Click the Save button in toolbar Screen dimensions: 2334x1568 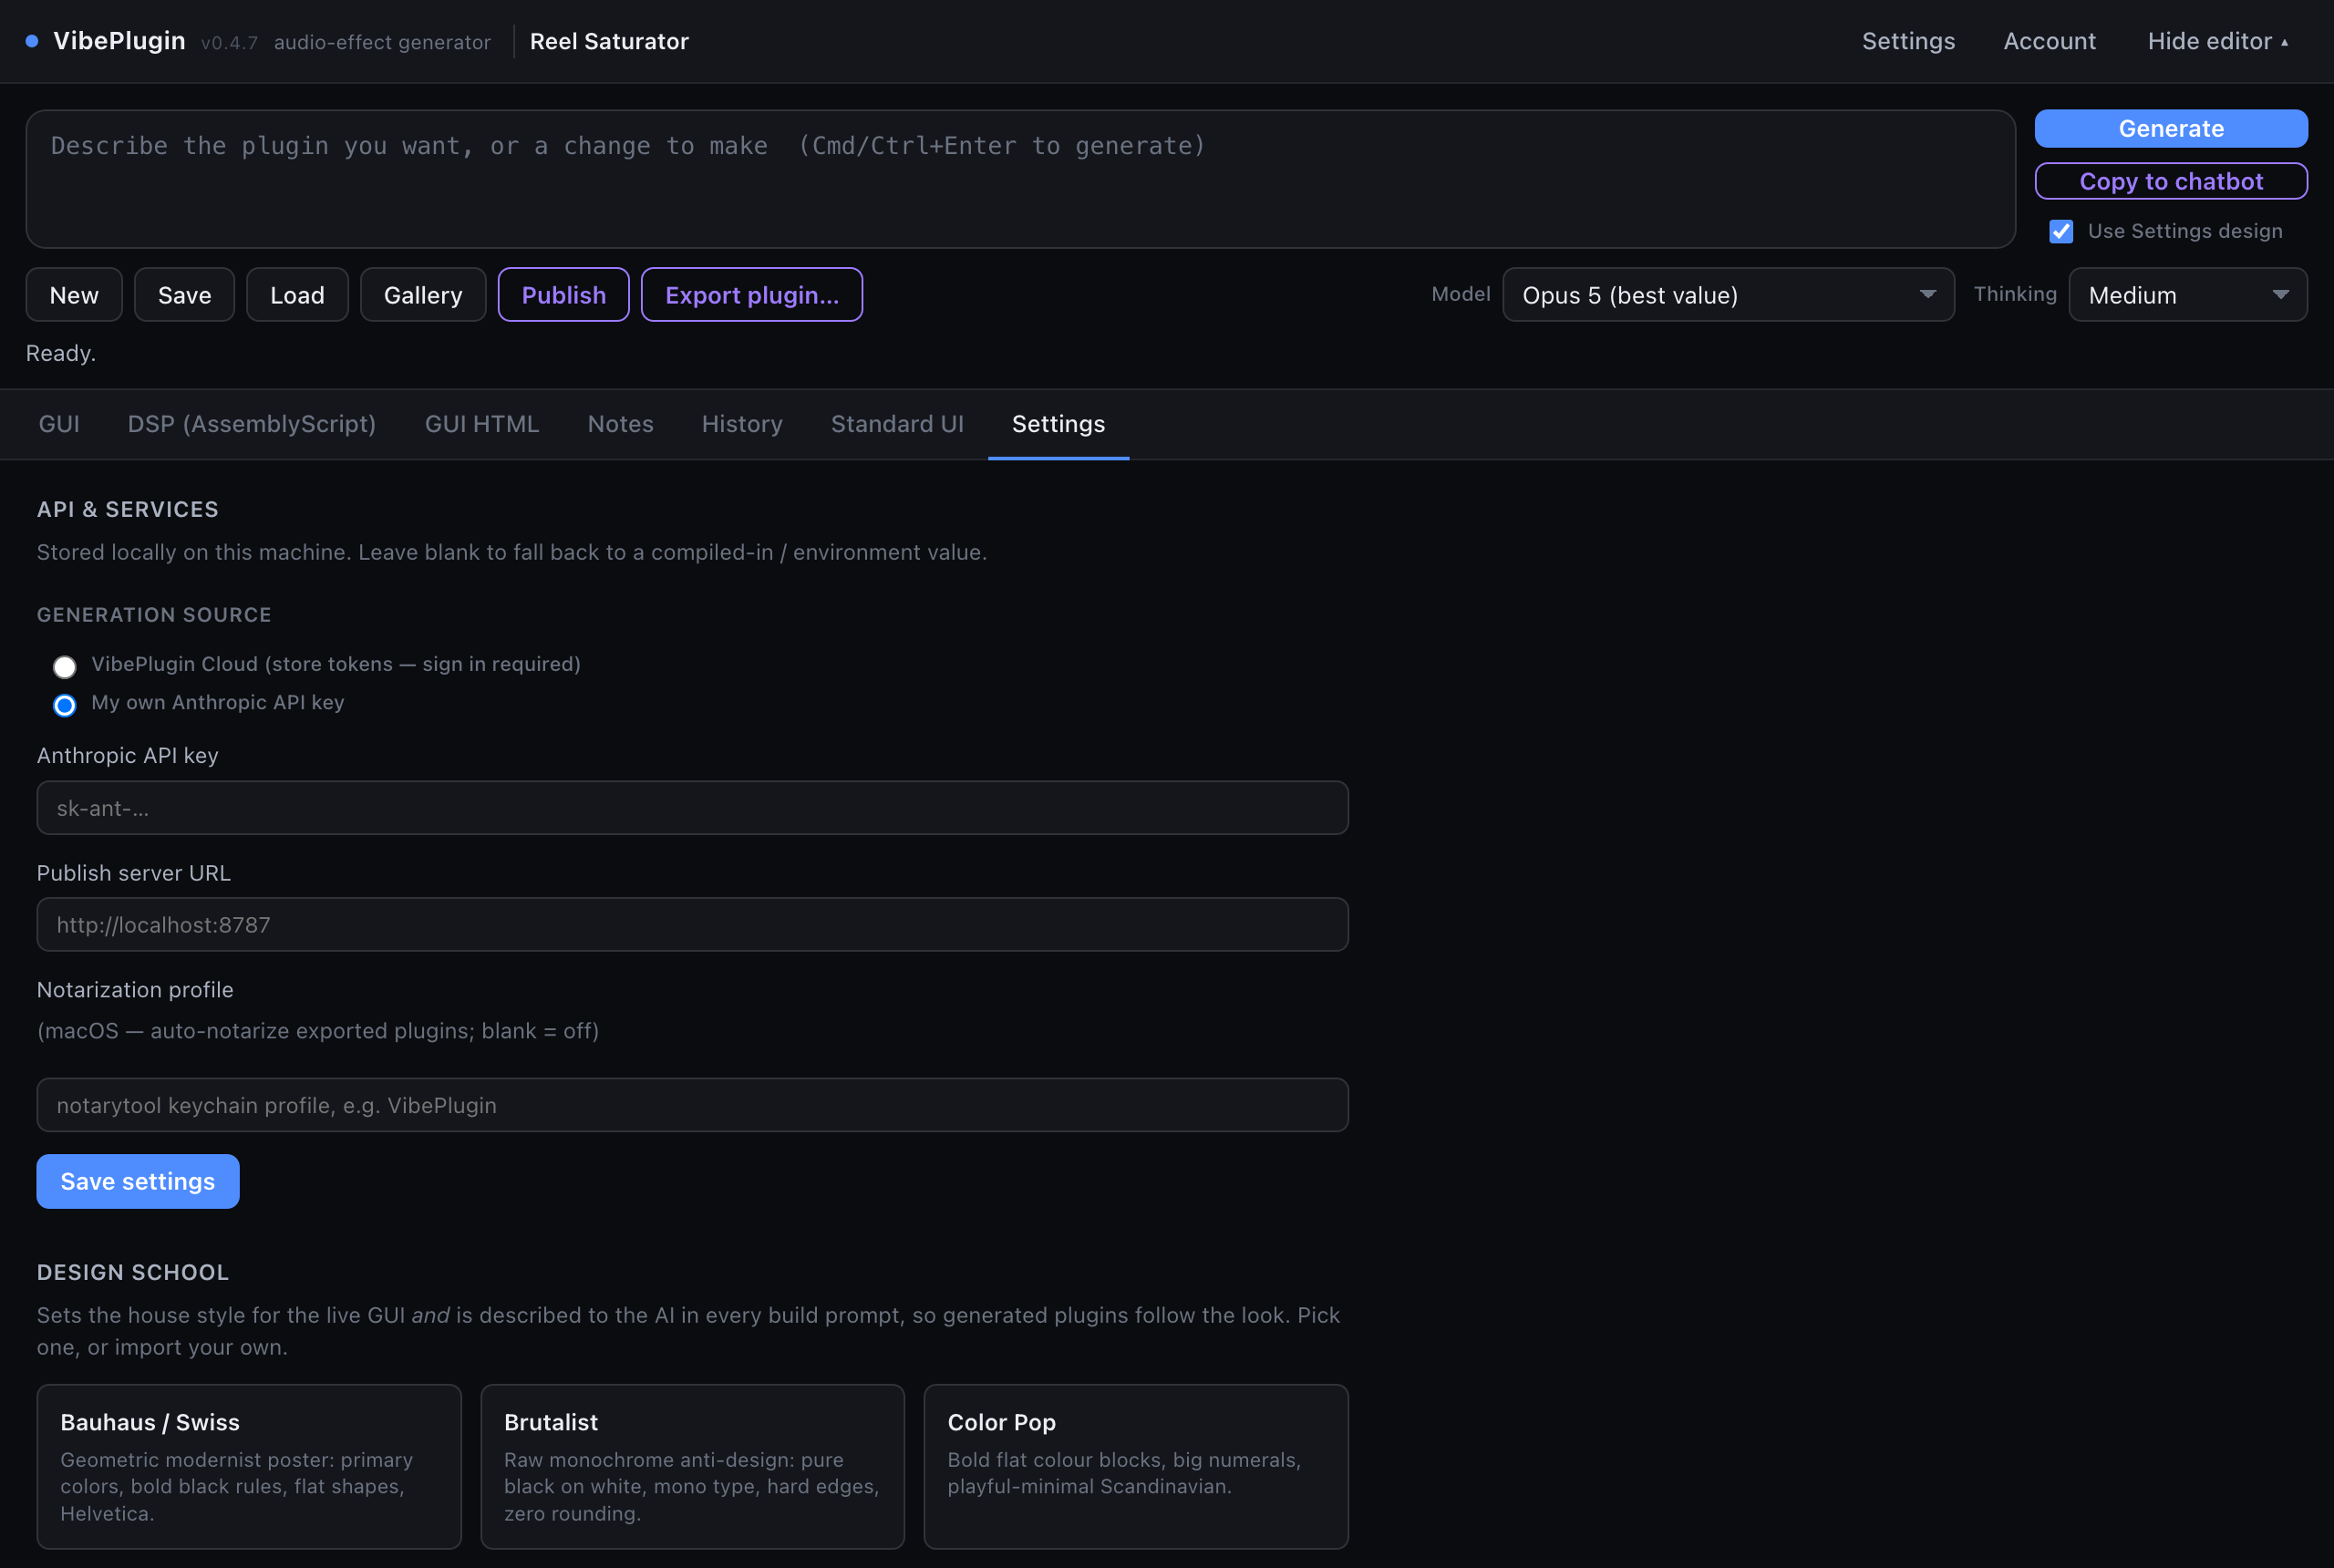184,295
